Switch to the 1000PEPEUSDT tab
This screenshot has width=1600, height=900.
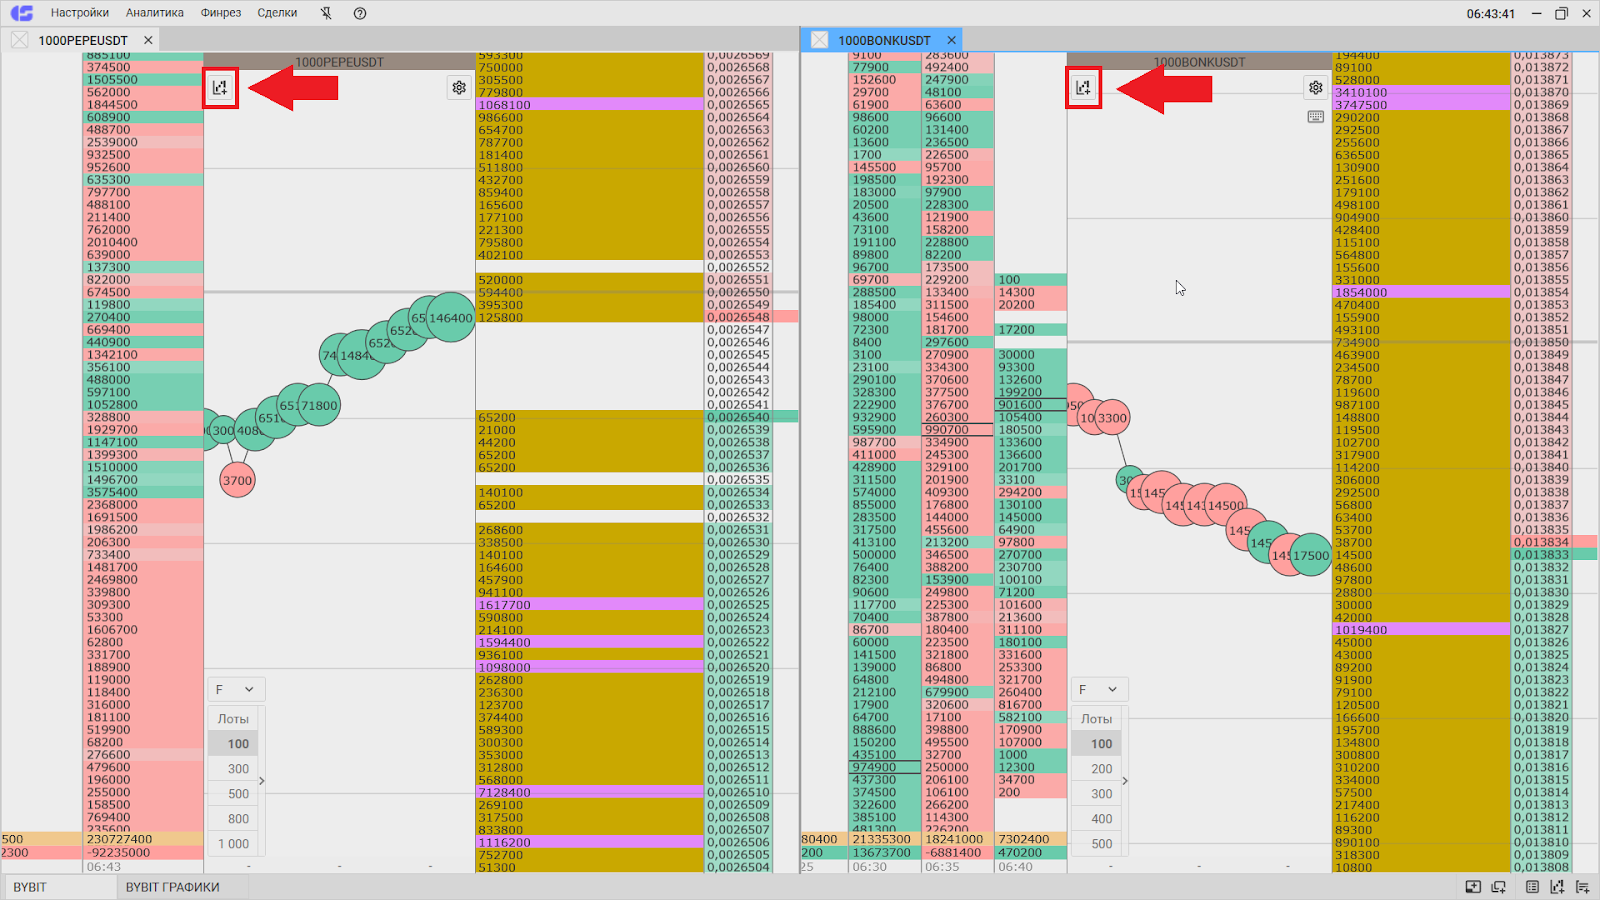tap(83, 40)
